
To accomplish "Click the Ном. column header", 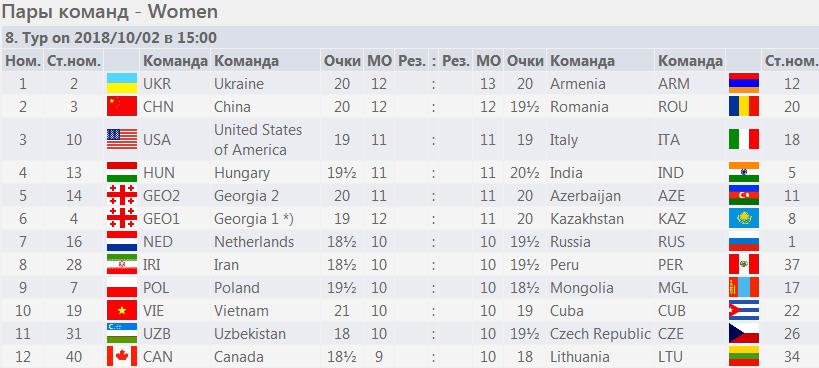I will tap(23, 61).
